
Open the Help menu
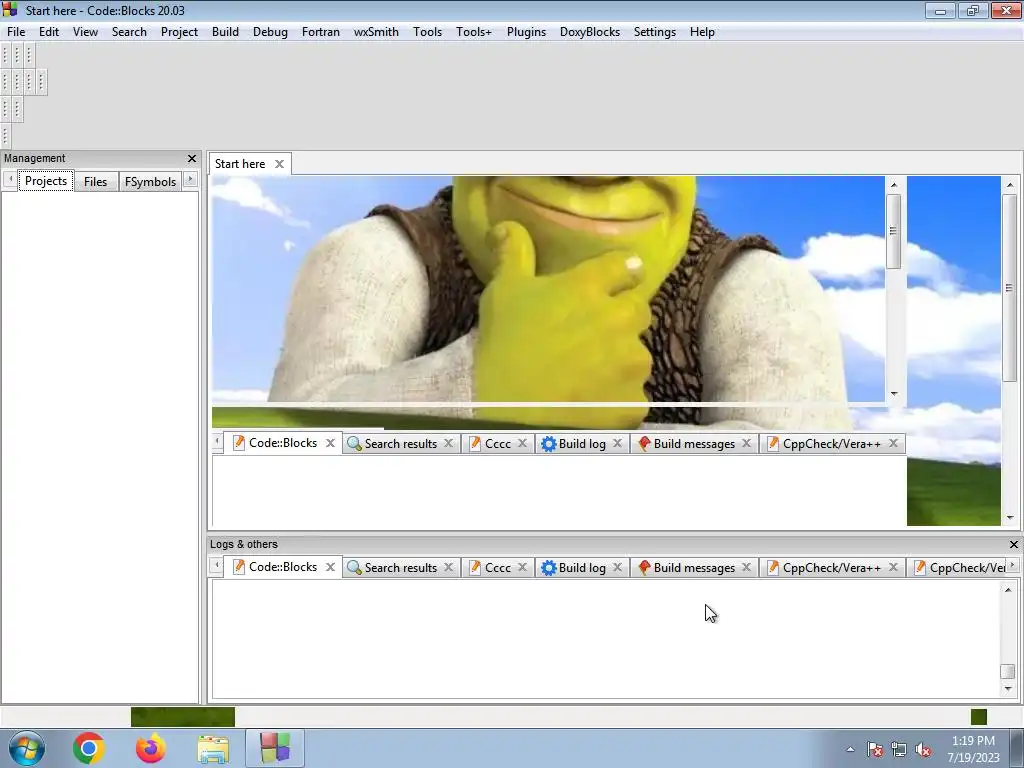[x=702, y=32]
